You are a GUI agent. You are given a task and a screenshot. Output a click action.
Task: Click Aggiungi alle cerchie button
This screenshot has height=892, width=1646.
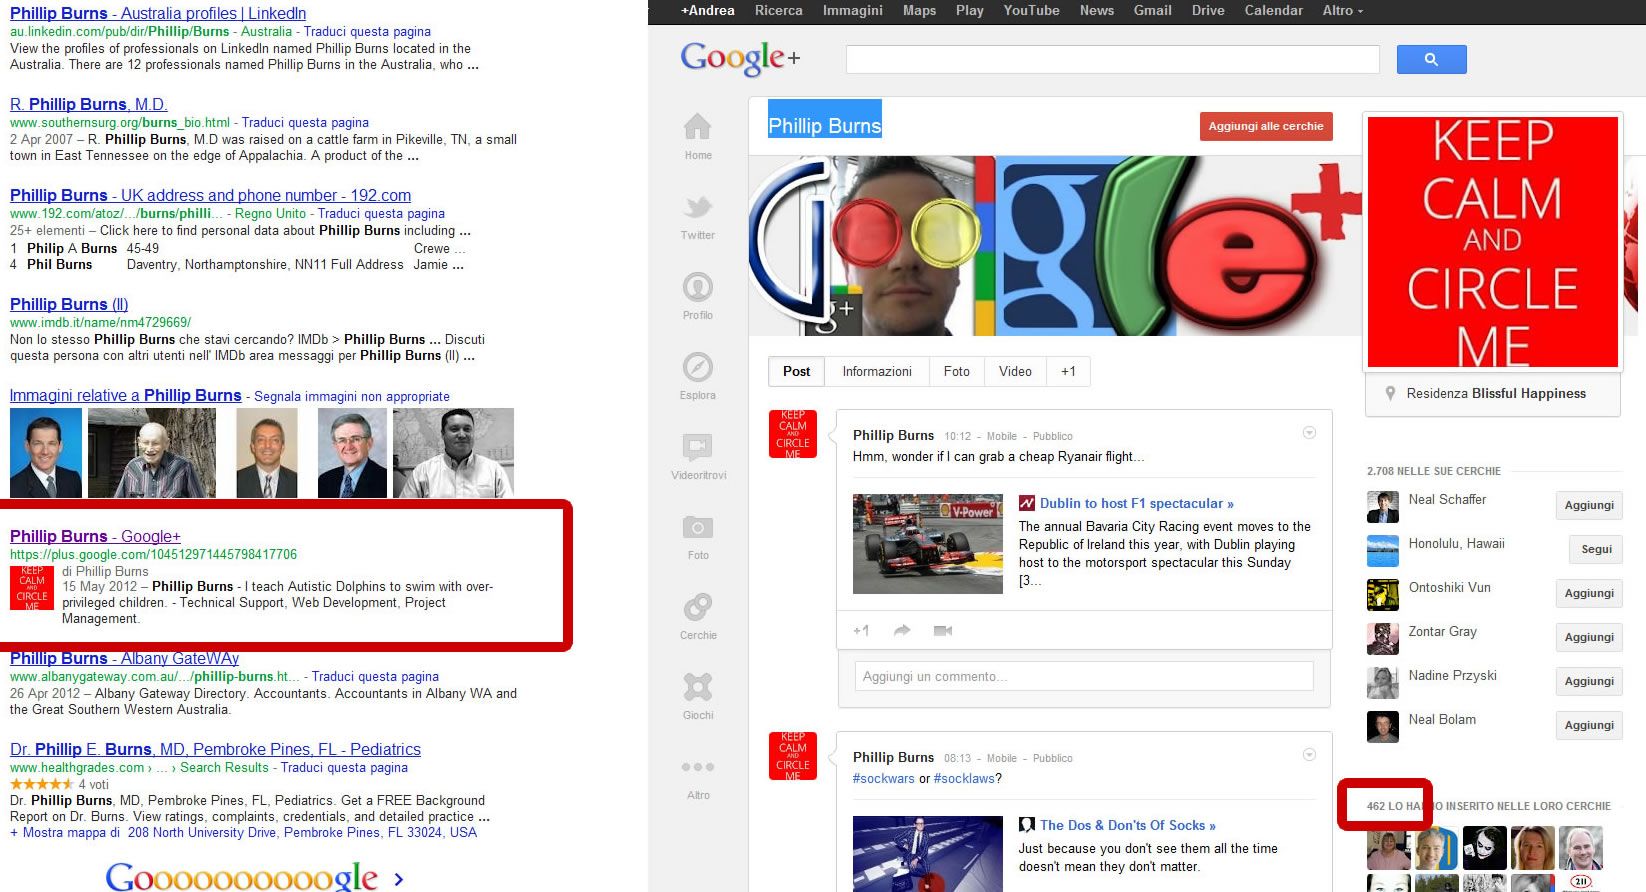(1265, 127)
